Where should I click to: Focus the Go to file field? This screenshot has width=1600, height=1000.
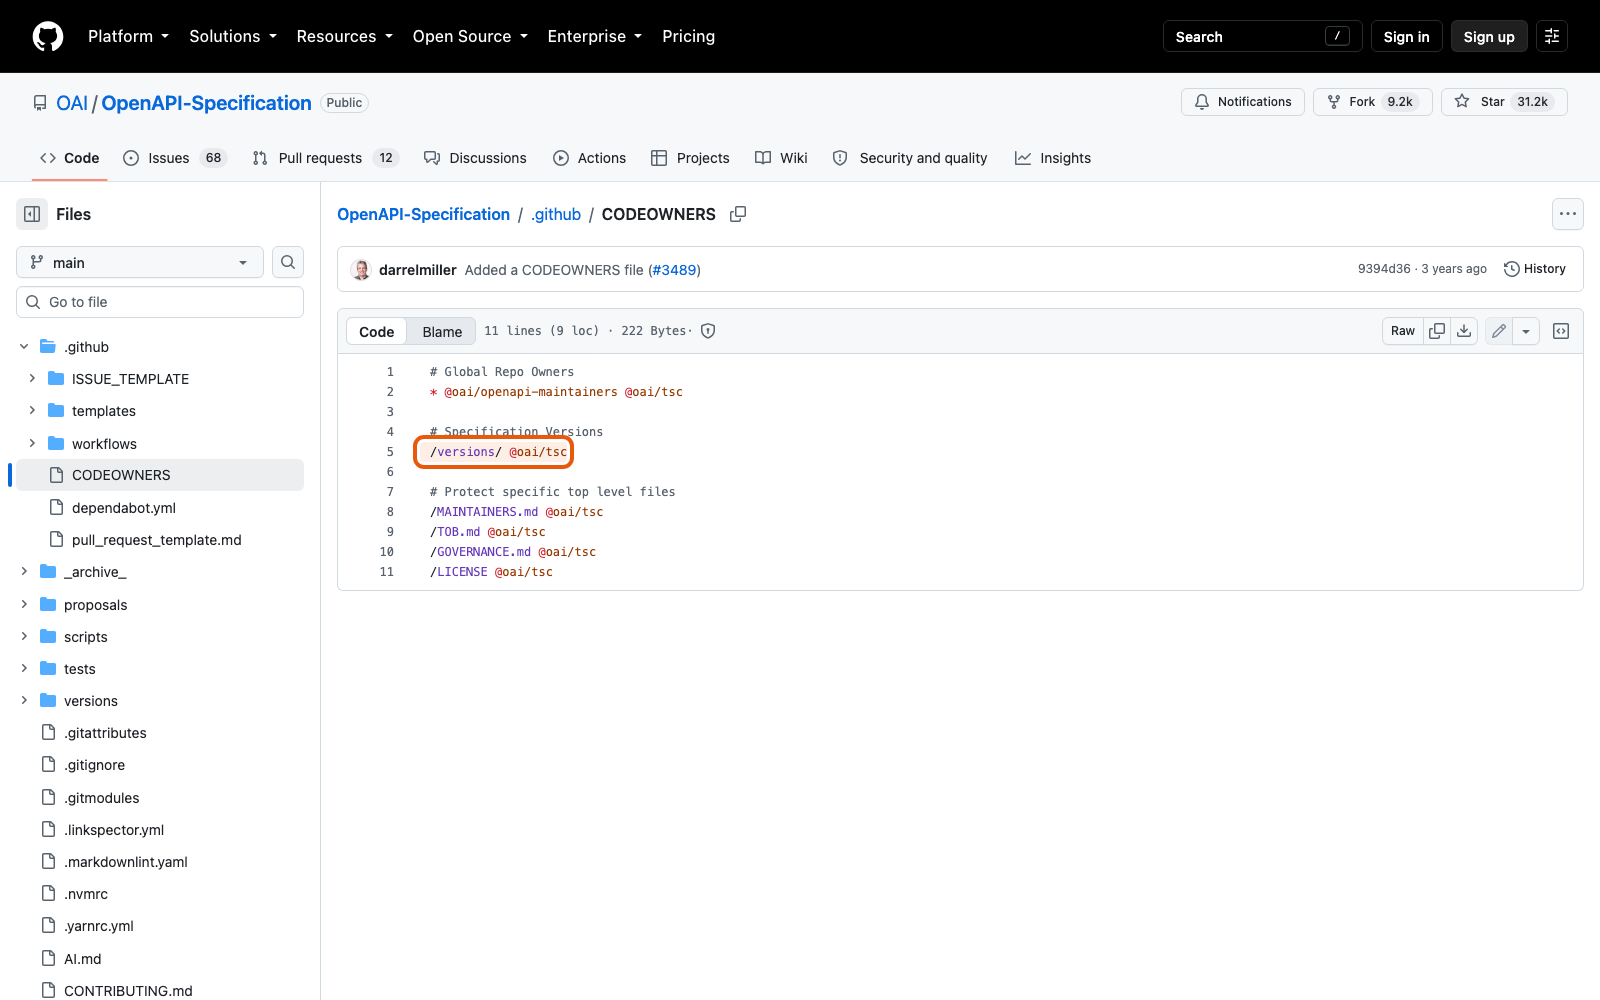160,302
